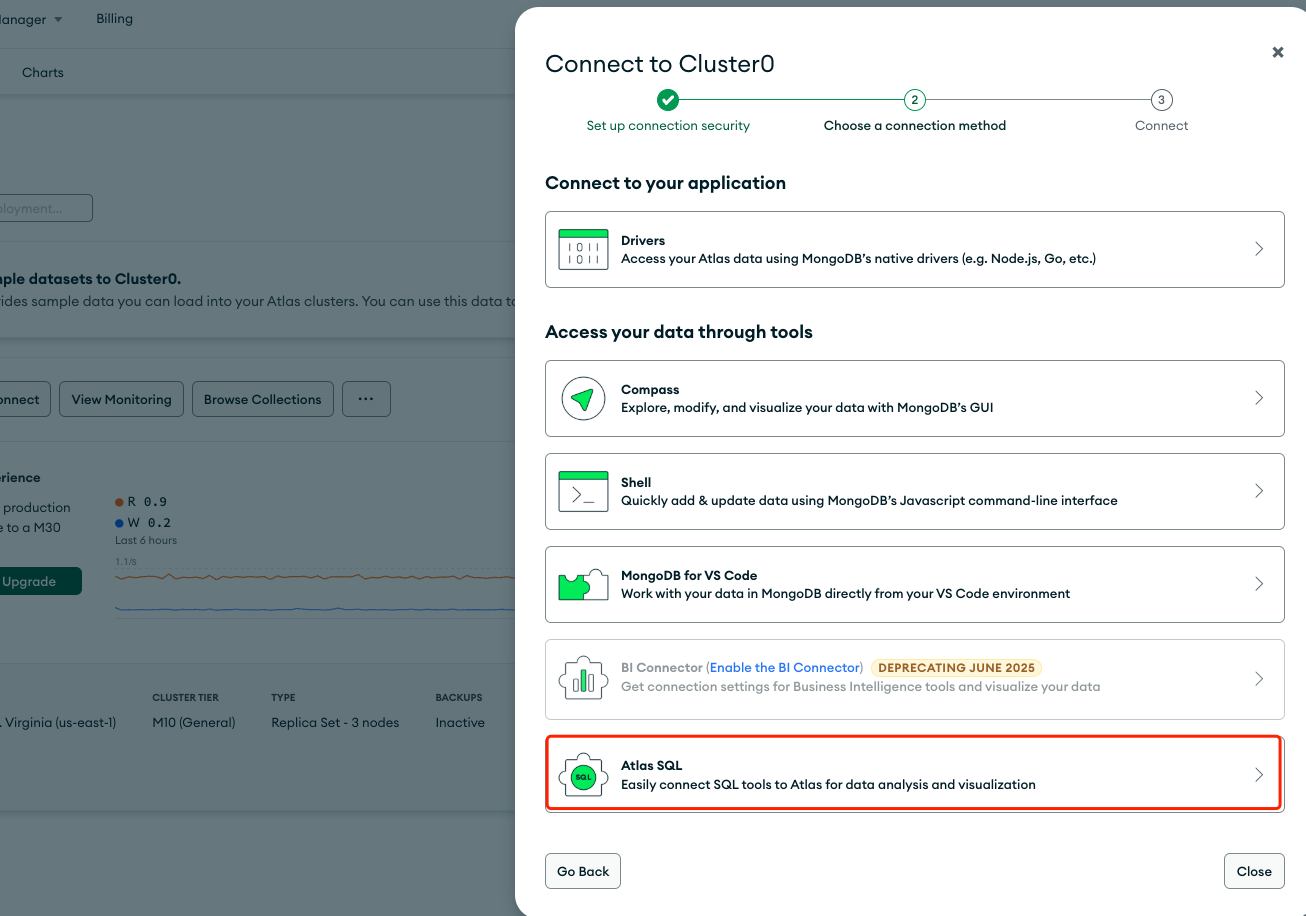
Task: Click the 'Shell' option title
Action: (x=636, y=483)
